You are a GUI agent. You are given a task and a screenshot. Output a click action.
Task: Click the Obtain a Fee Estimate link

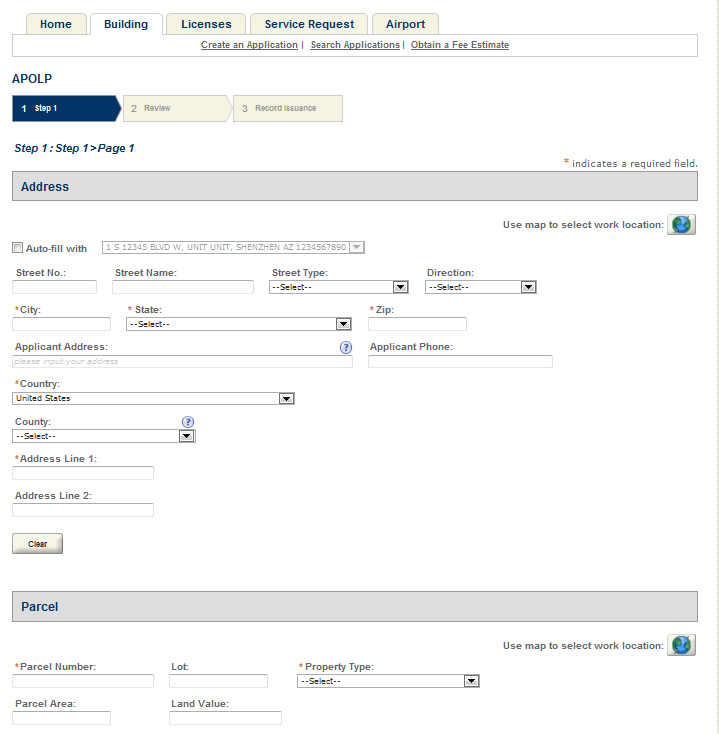click(x=459, y=45)
